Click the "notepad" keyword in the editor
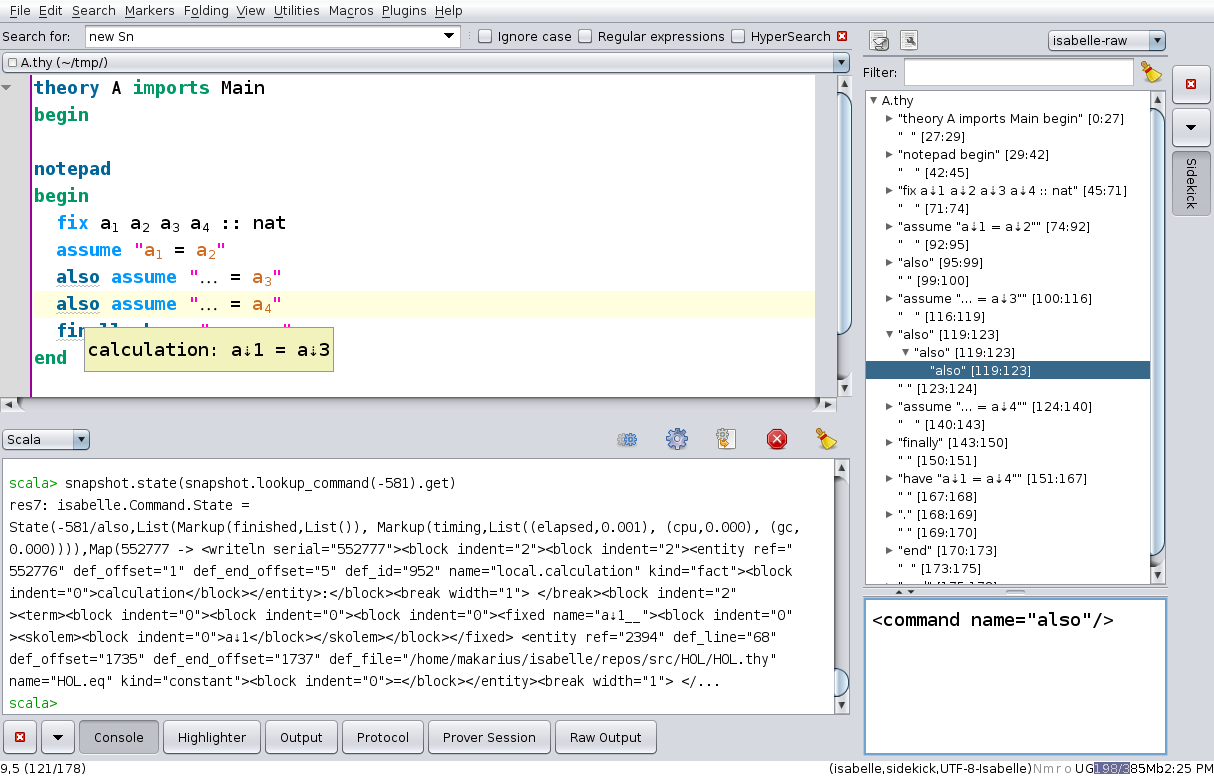The height and width of the screenshot is (776, 1214). tap(72, 168)
